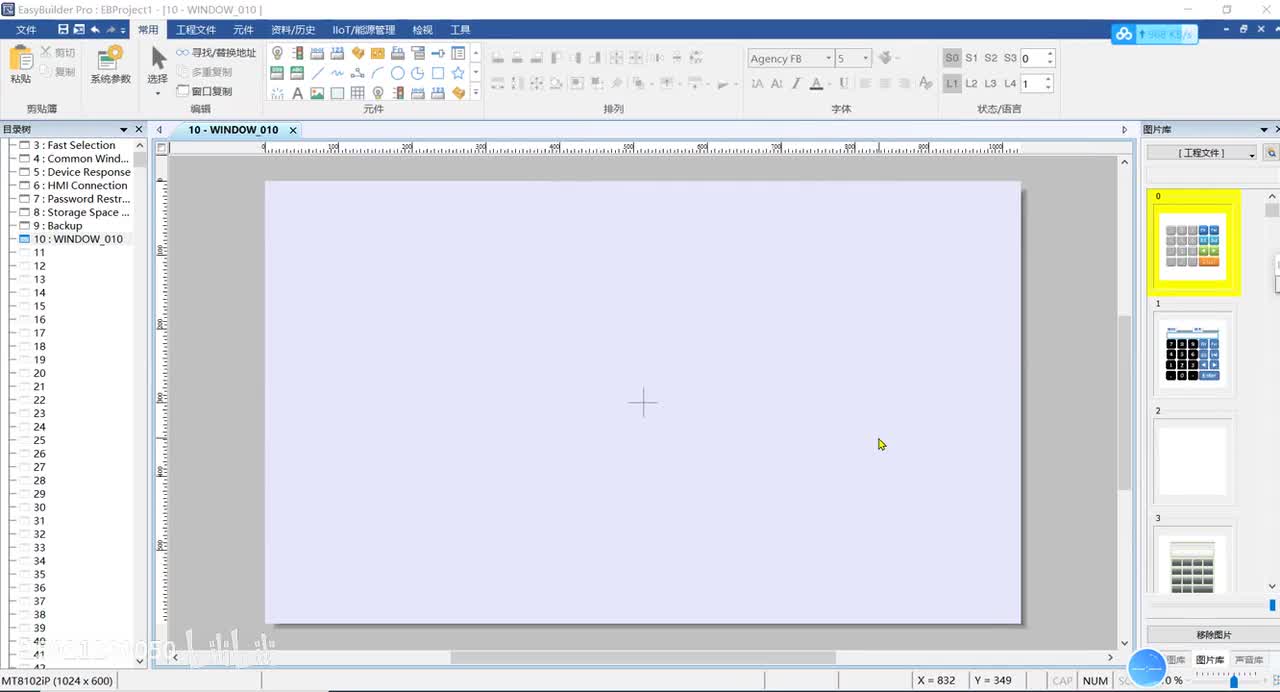Select the pie shape tool
The width and height of the screenshot is (1280, 692).
418,73
